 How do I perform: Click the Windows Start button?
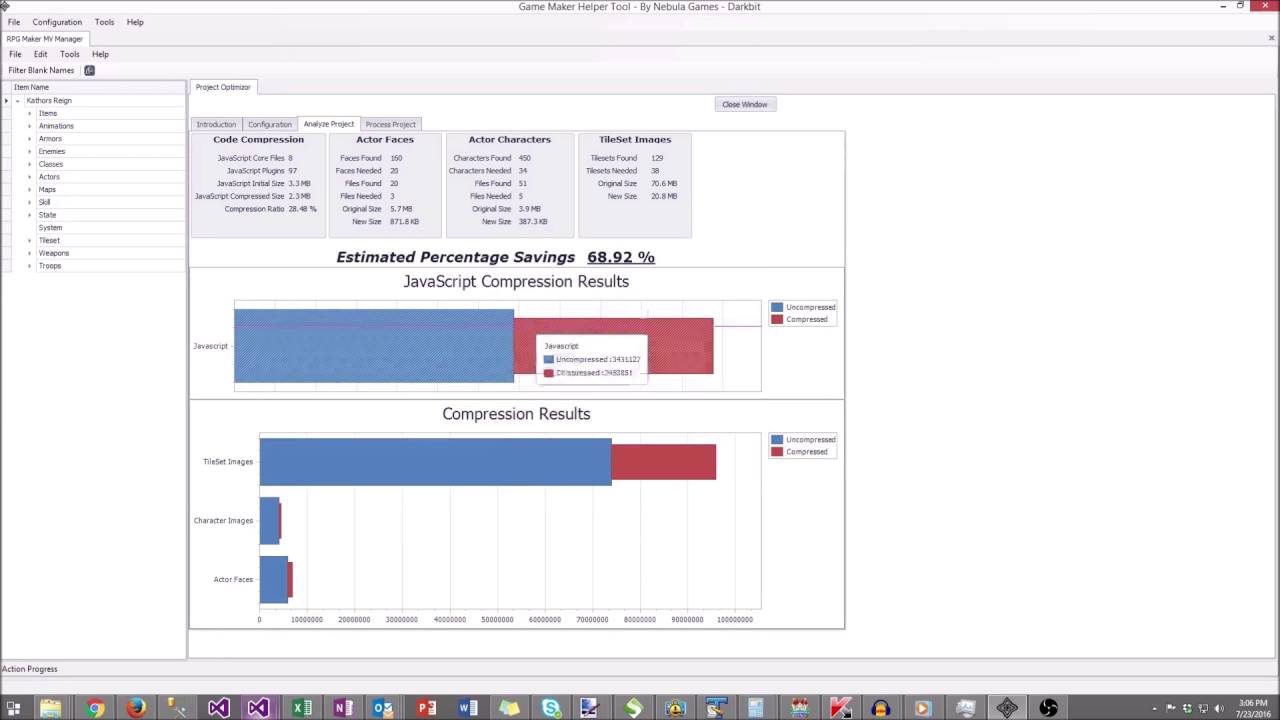(13, 708)
